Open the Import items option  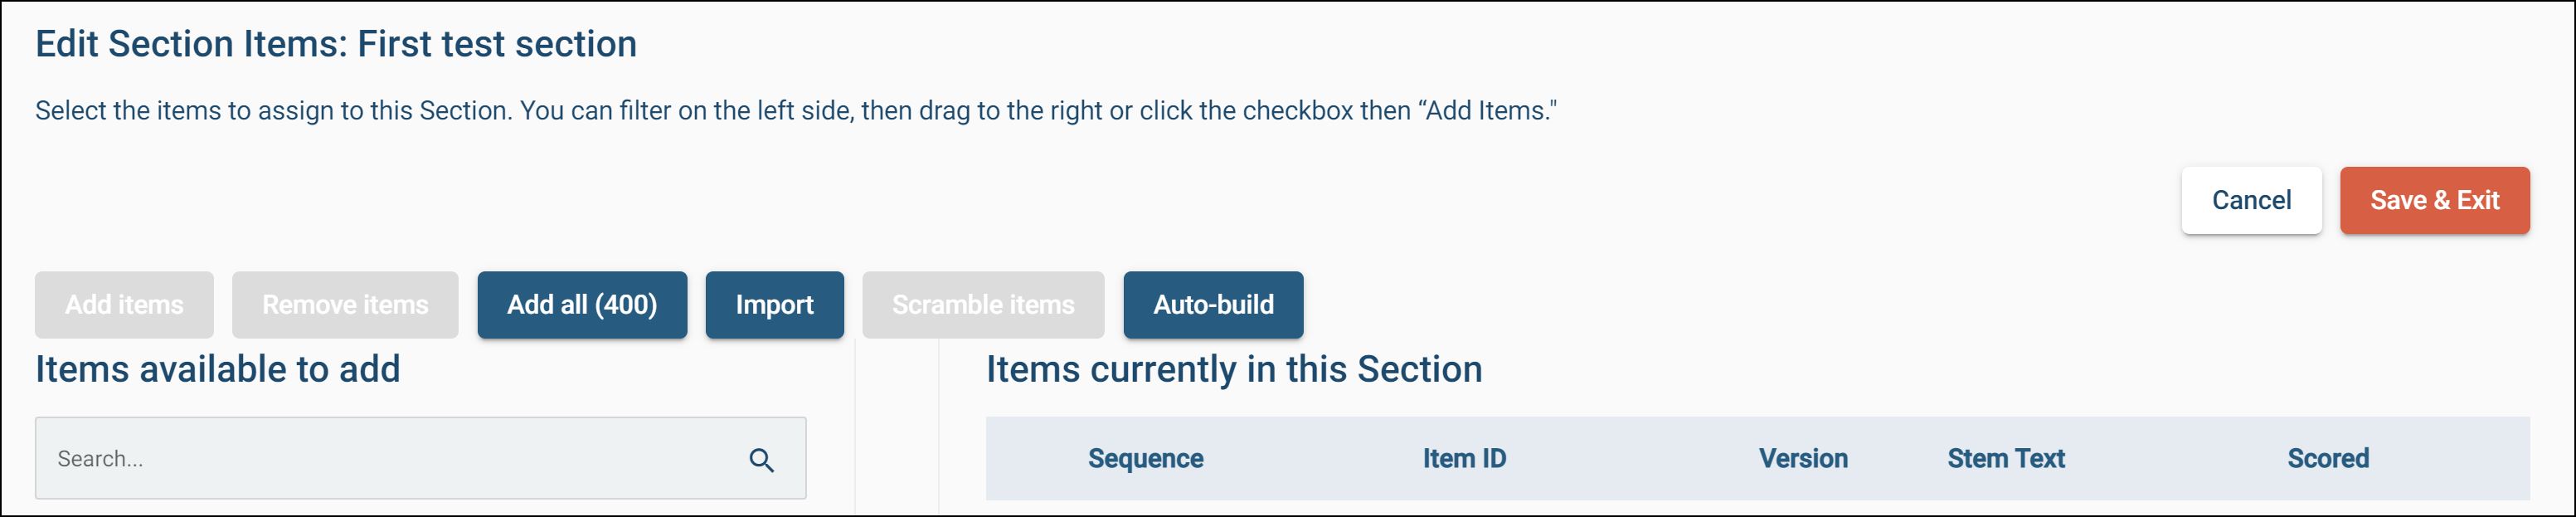tap(774, 305)
